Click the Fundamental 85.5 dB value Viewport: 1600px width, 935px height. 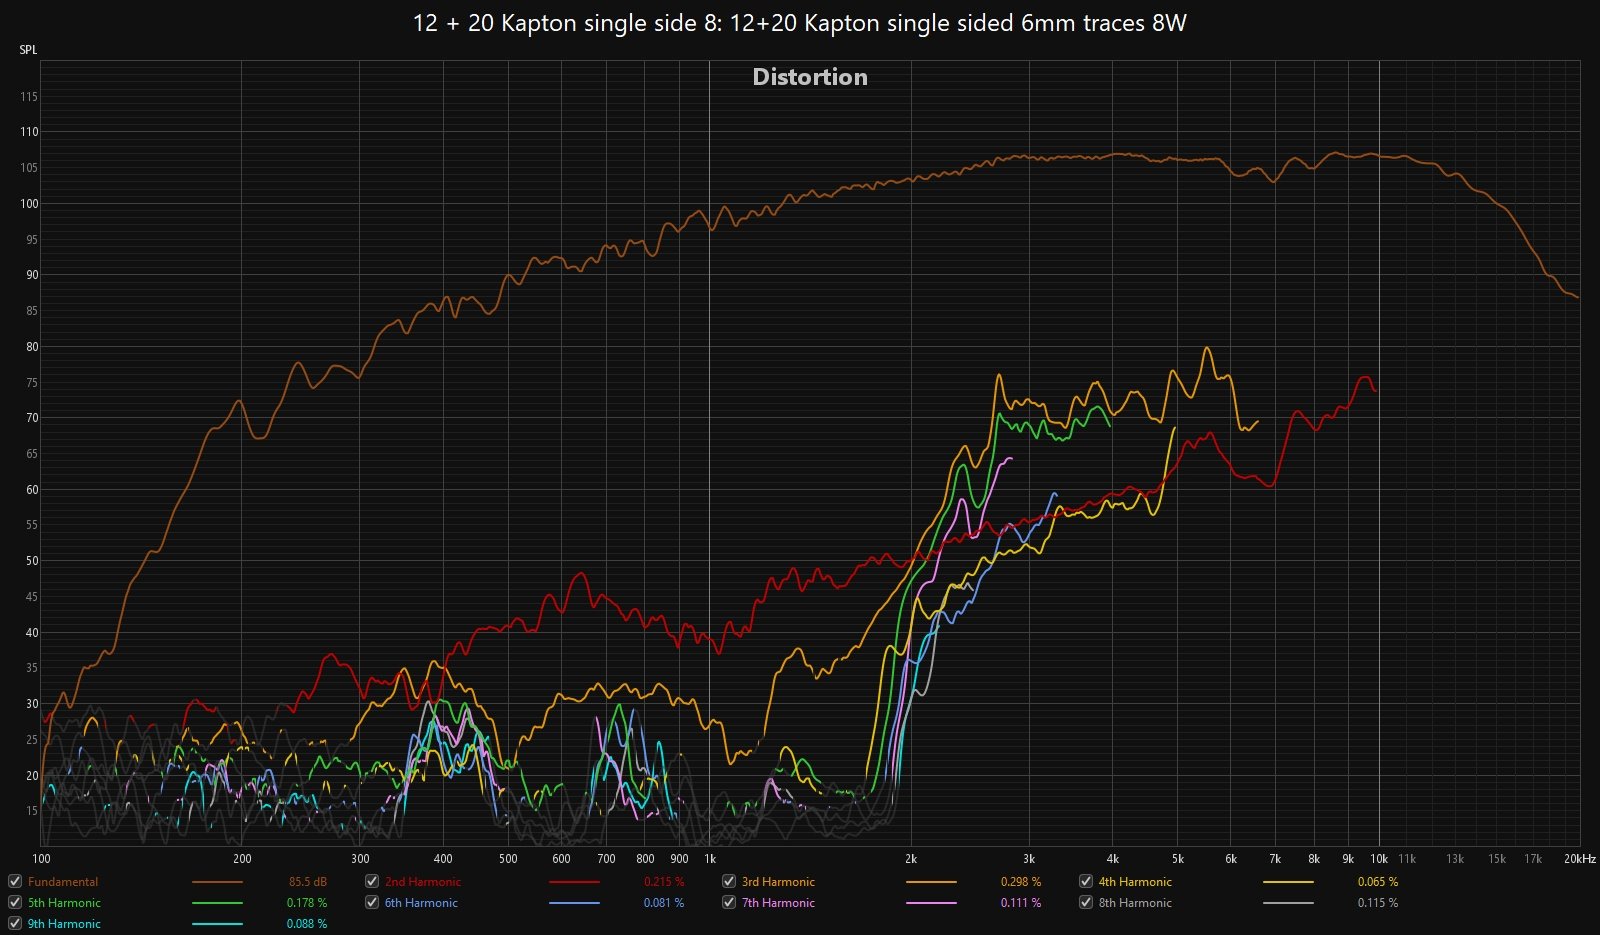[308, 882]
